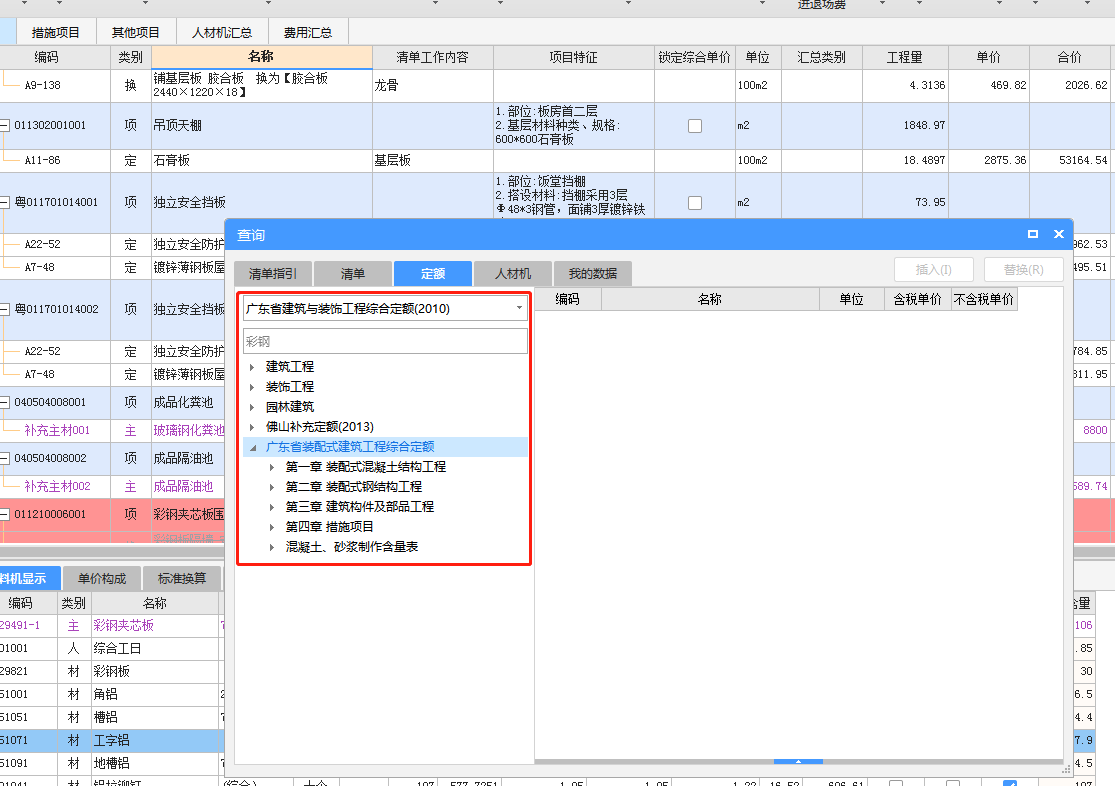This screenshot has height=786, width=1115.
Task: Click the collapse arrow handle below query results
Action: (x=798, y=762)
